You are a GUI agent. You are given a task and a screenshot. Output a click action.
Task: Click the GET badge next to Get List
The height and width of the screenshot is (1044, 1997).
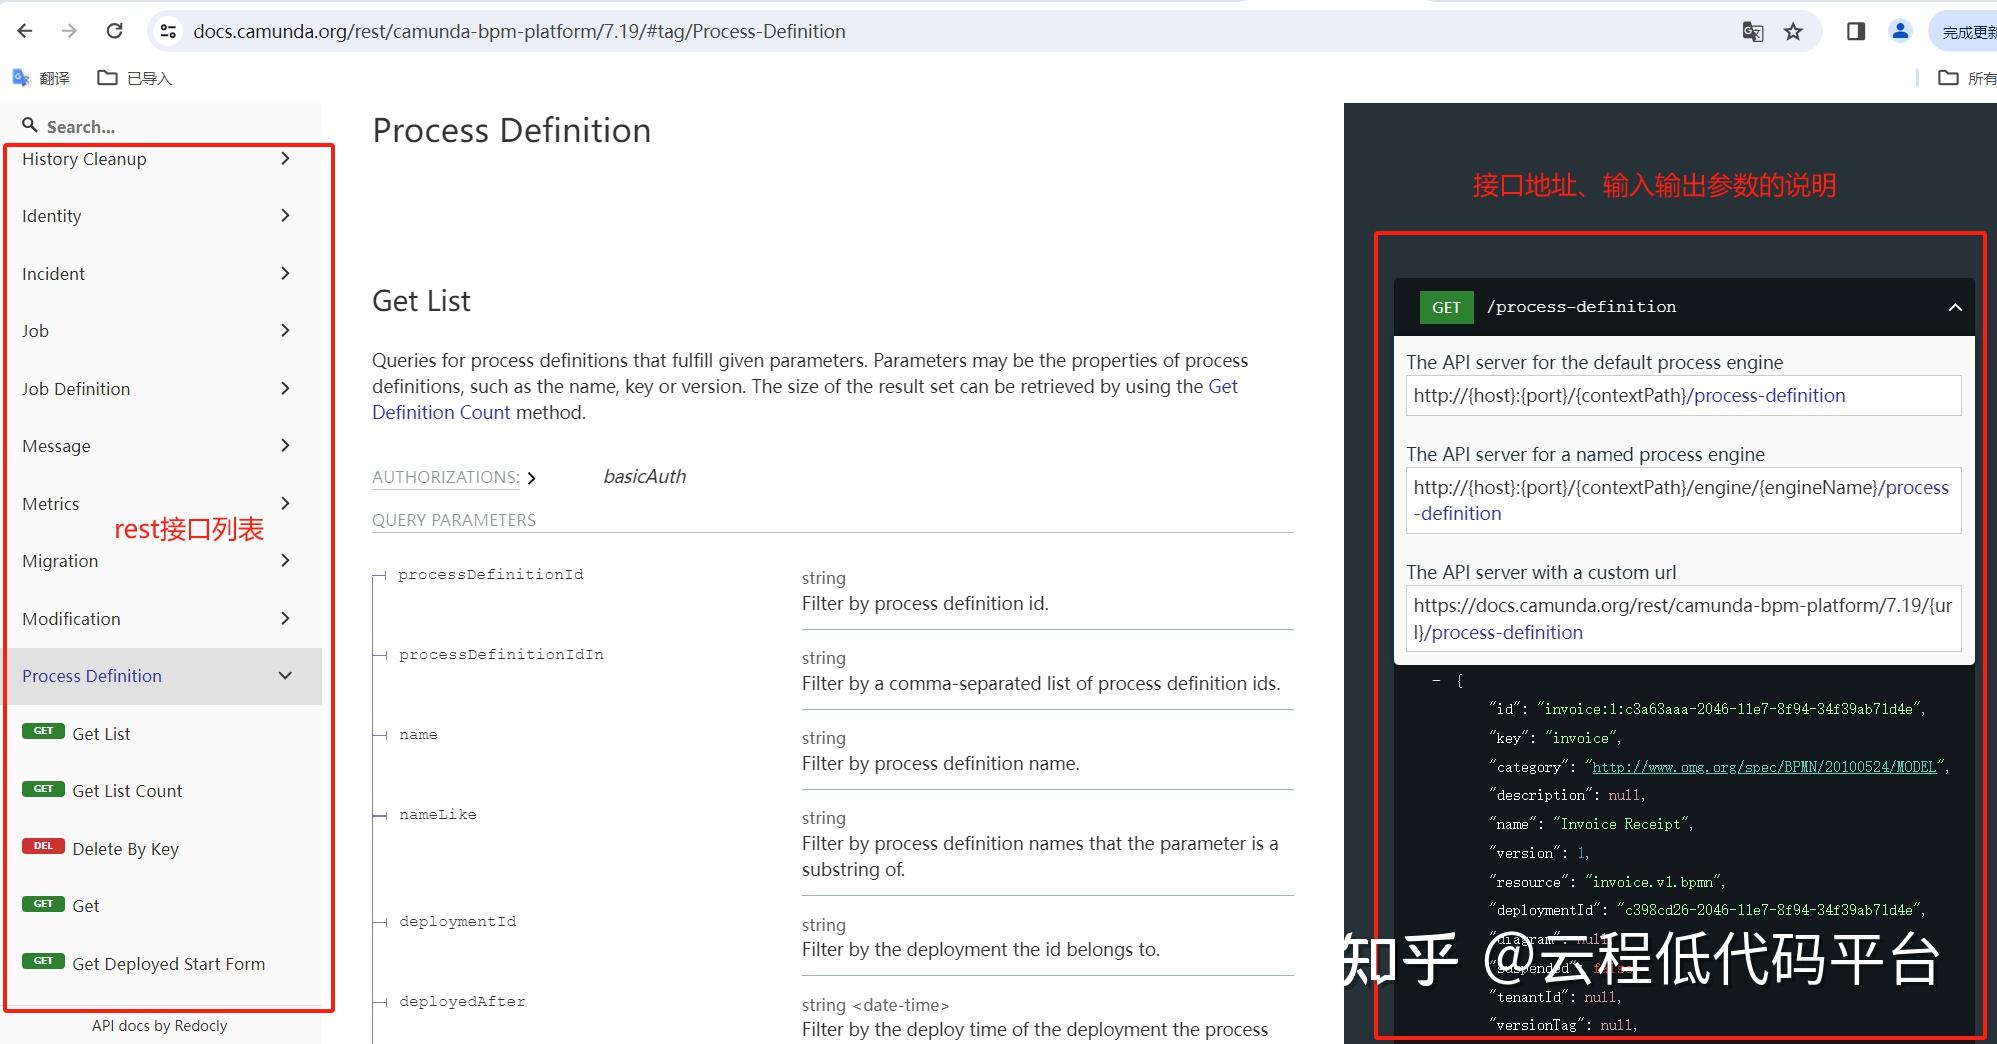pos(43,731)
